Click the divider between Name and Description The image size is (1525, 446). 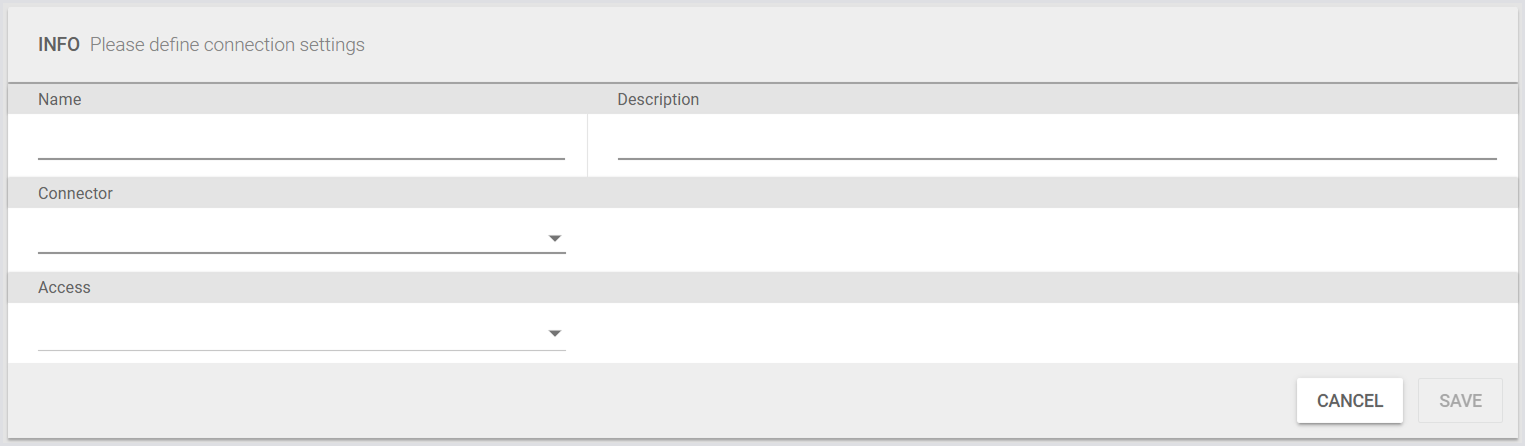point(587,145)
